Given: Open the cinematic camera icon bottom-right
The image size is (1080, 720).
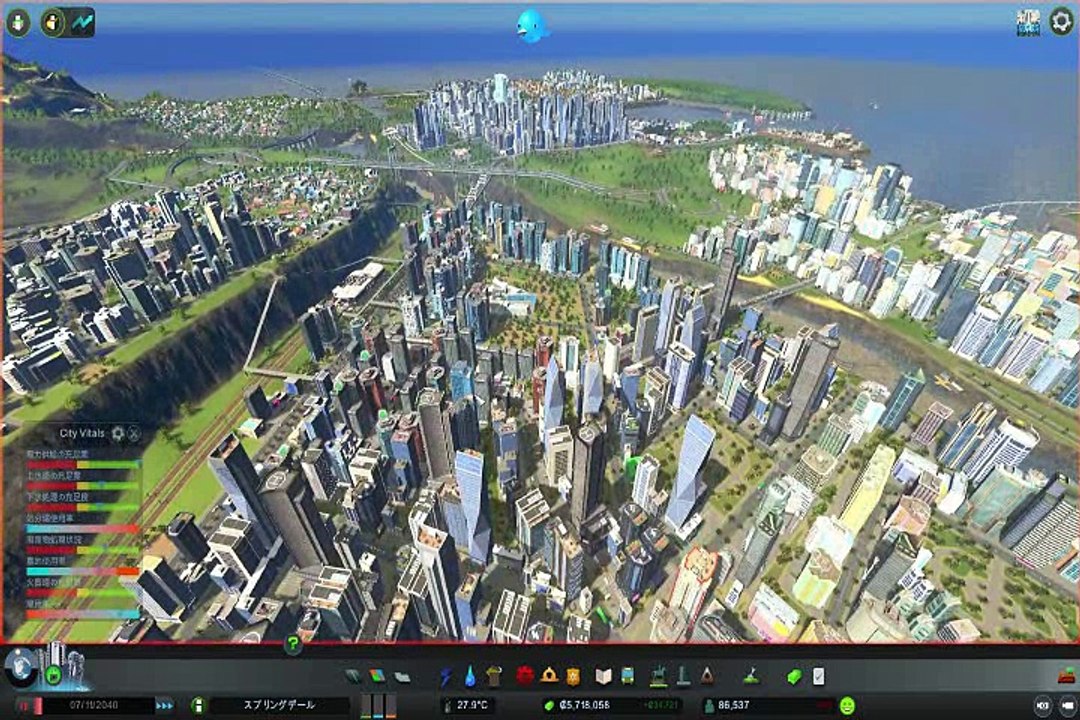Looking at the screenshot, I should pos(1067,706).
